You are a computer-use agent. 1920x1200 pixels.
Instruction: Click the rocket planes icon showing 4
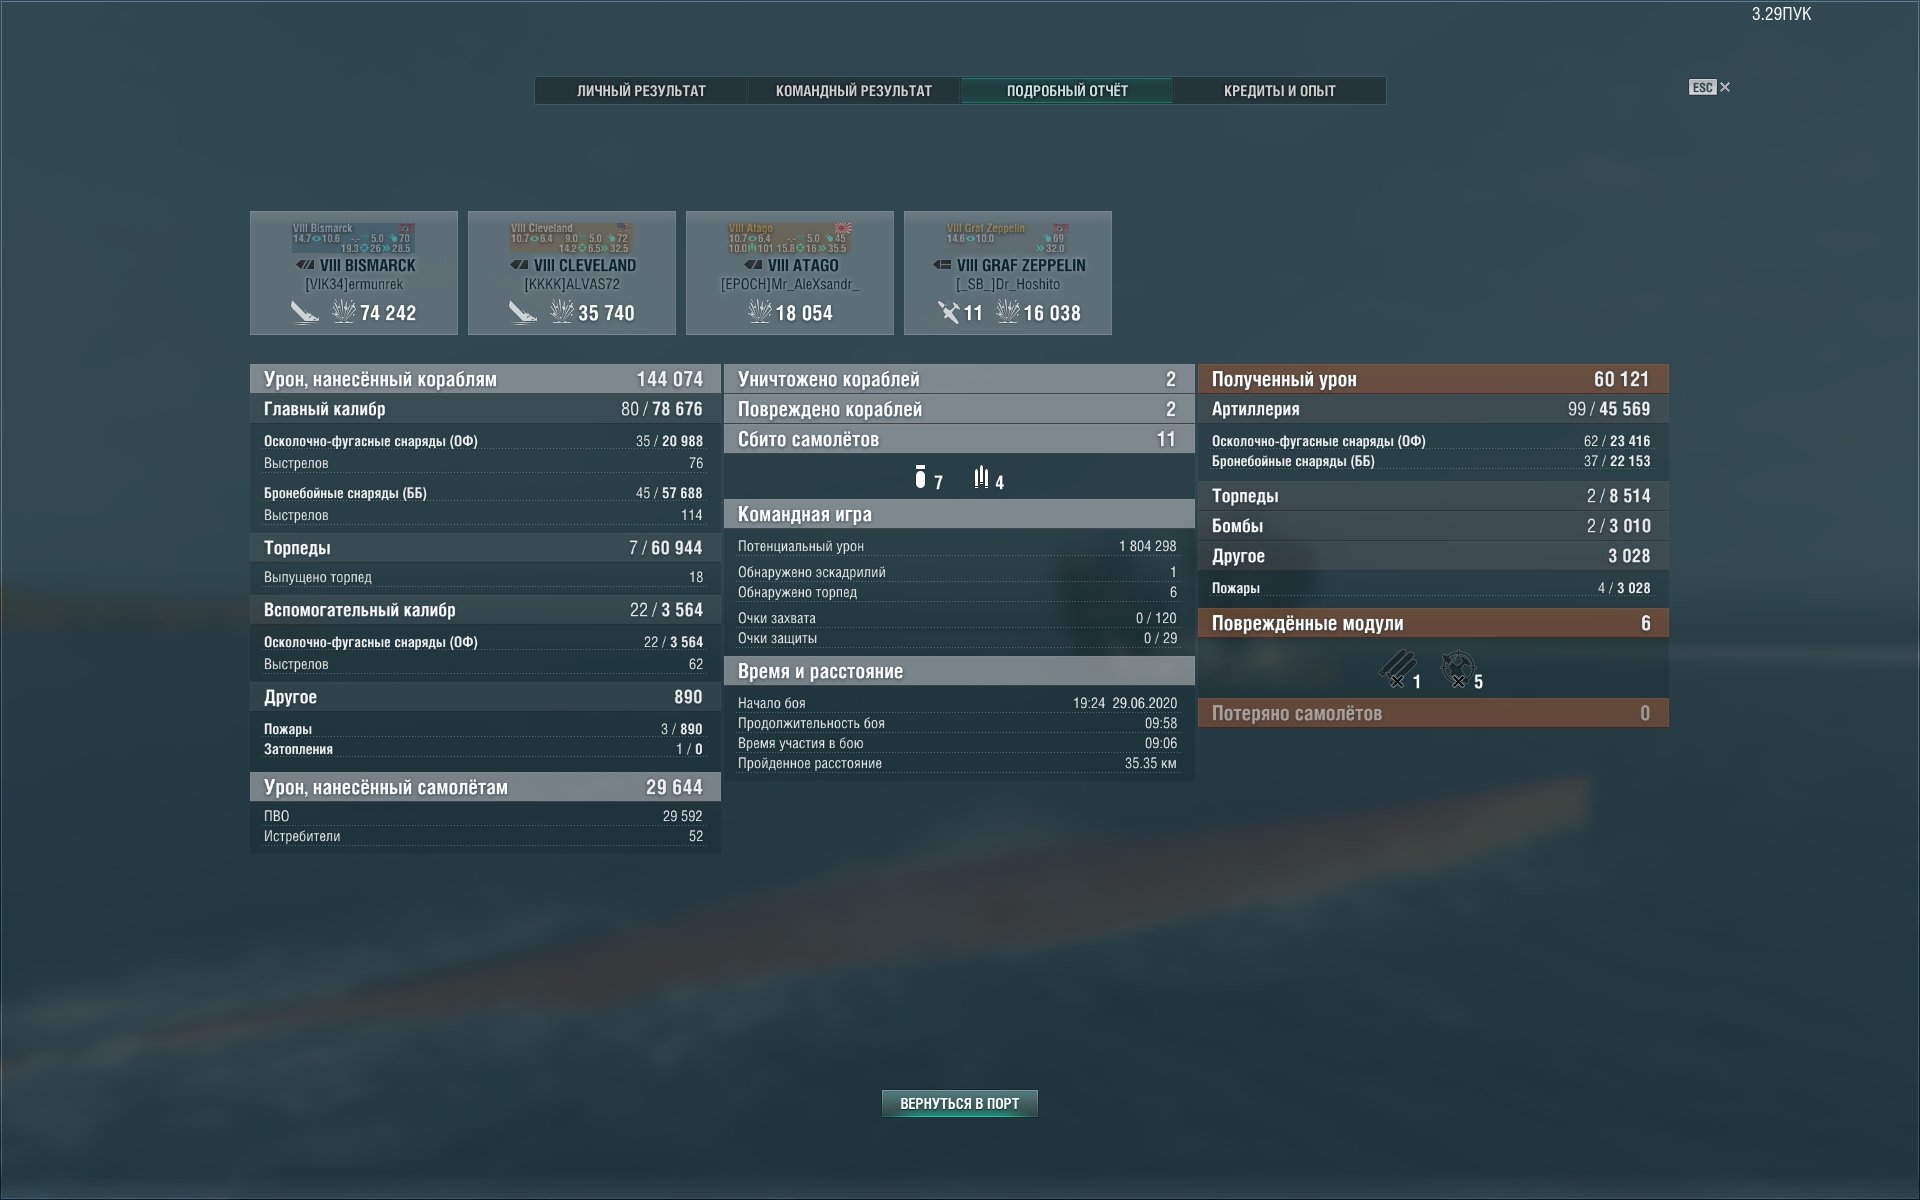[981, 478]
